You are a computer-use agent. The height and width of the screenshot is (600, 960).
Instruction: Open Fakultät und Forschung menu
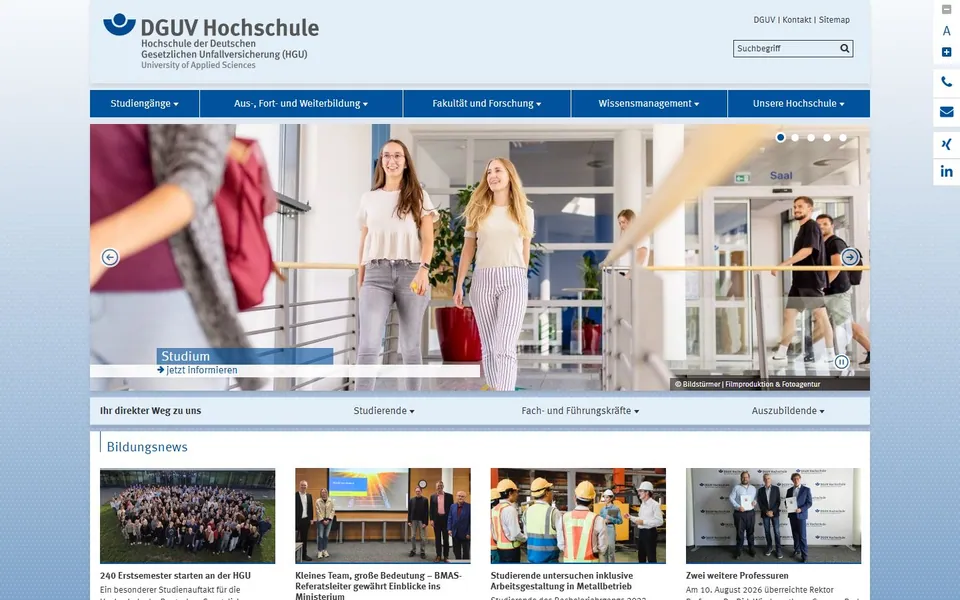coord(487,103)
